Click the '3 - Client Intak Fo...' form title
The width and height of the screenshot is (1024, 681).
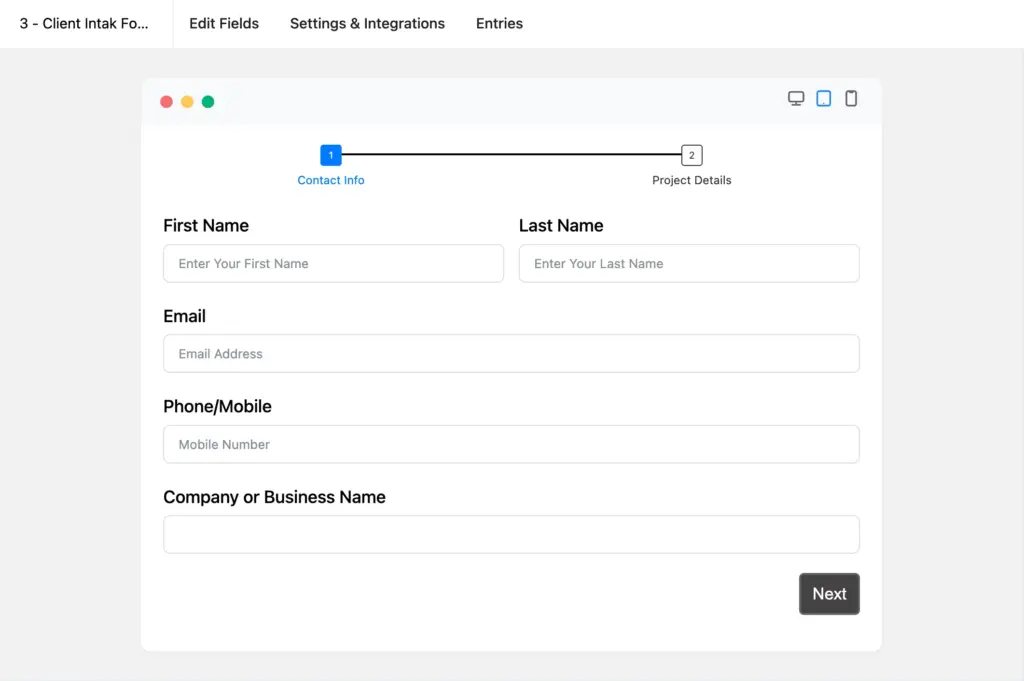84,24
